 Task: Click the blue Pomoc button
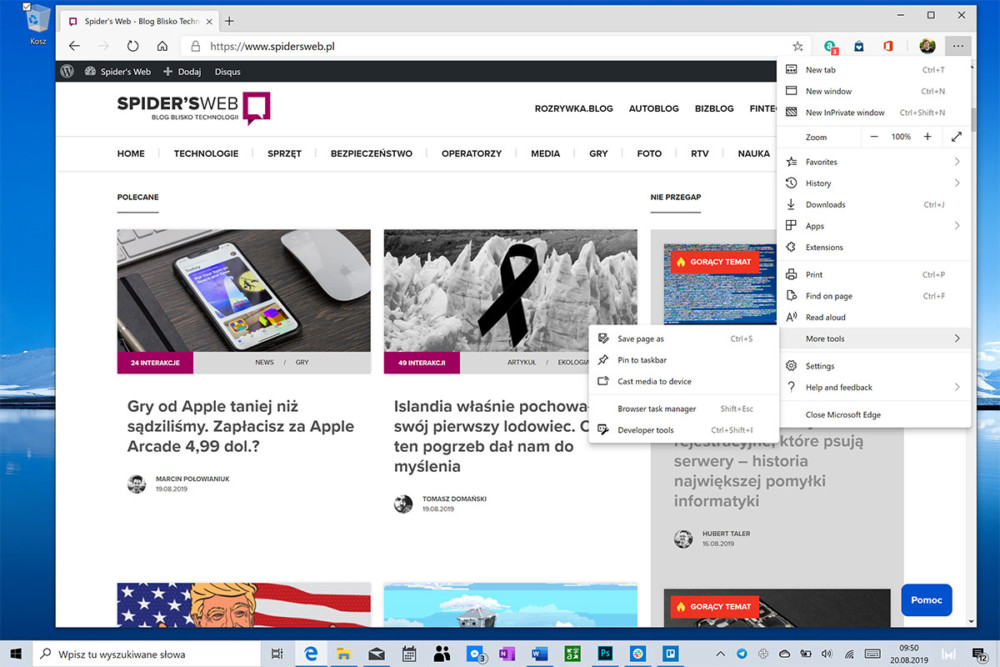point(926,600)
